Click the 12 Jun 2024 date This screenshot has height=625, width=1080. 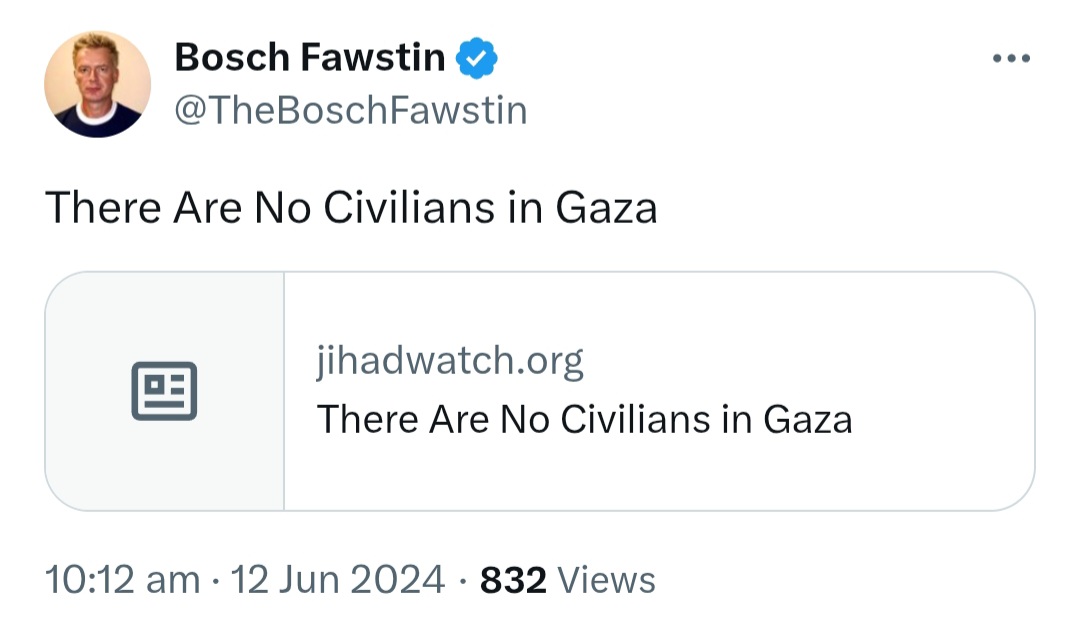tap(338, 580)
